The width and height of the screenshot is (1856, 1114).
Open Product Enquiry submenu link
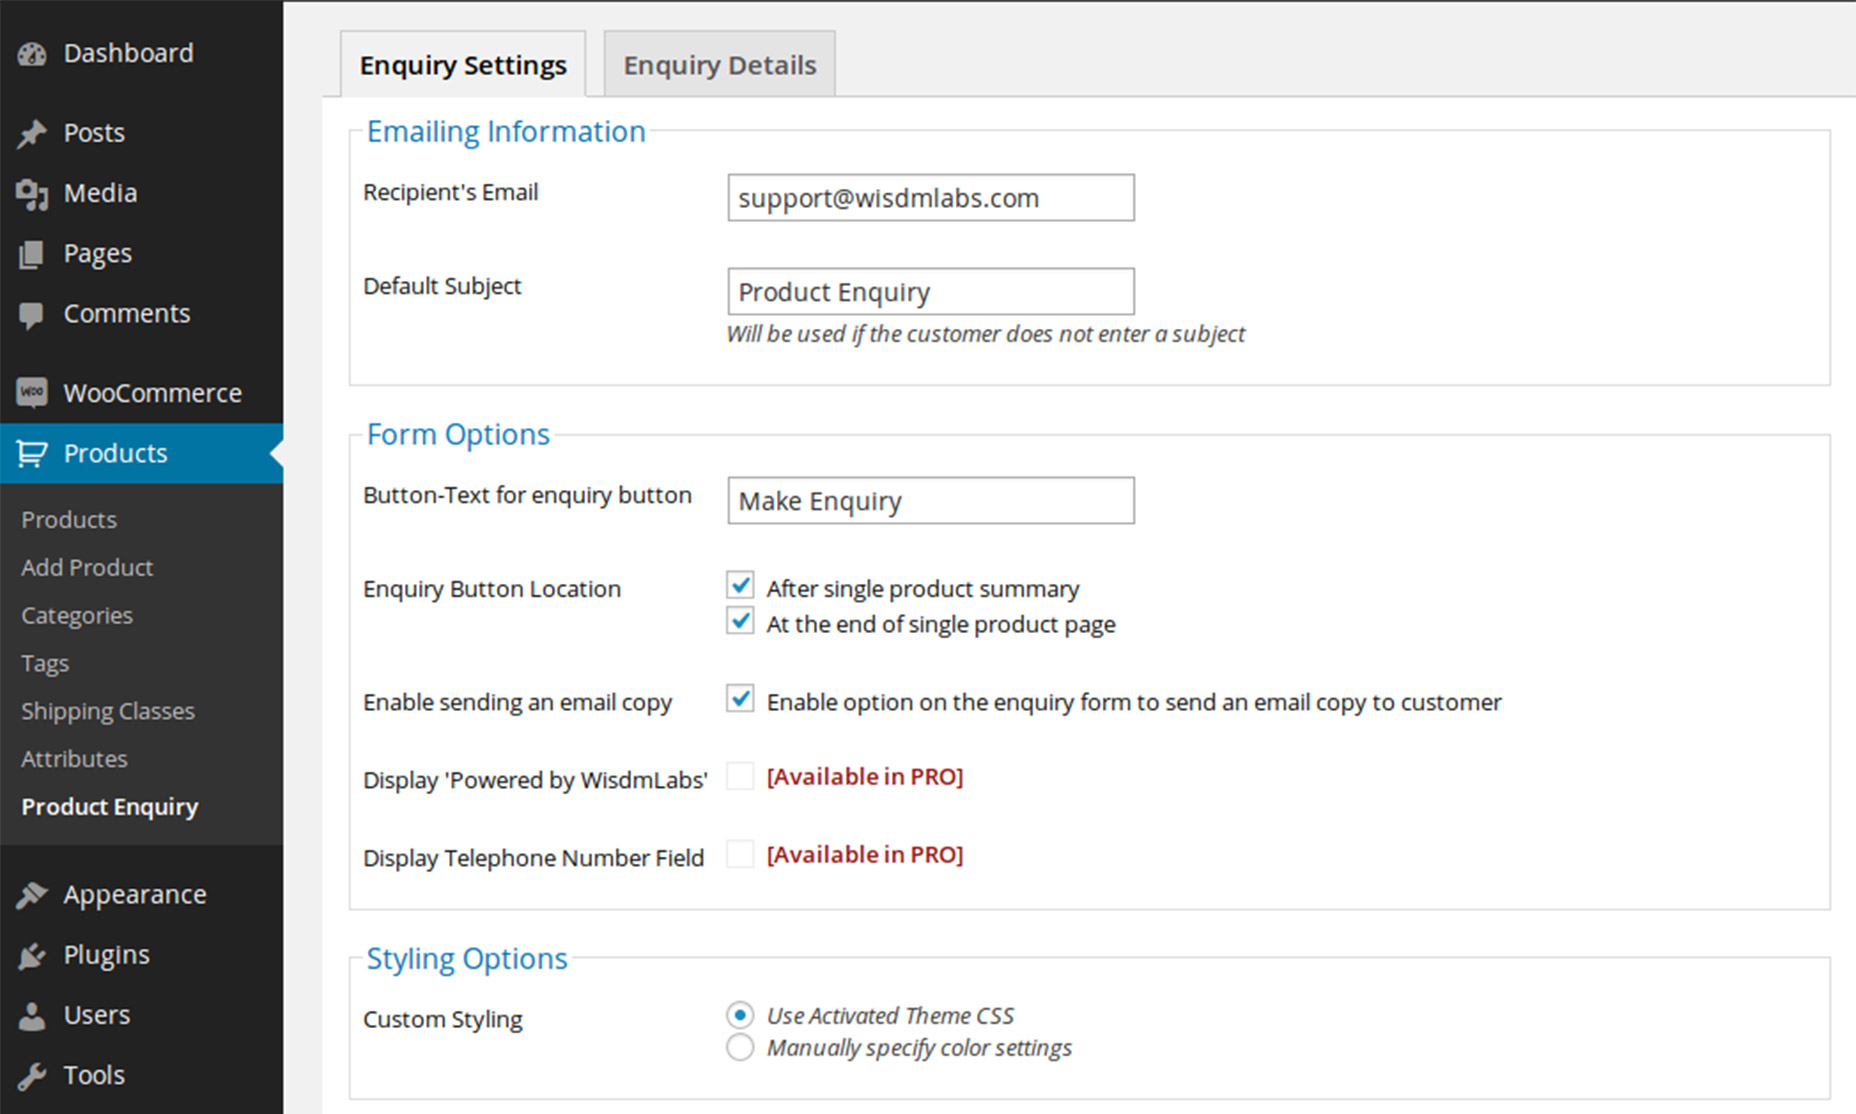[110, 807]
